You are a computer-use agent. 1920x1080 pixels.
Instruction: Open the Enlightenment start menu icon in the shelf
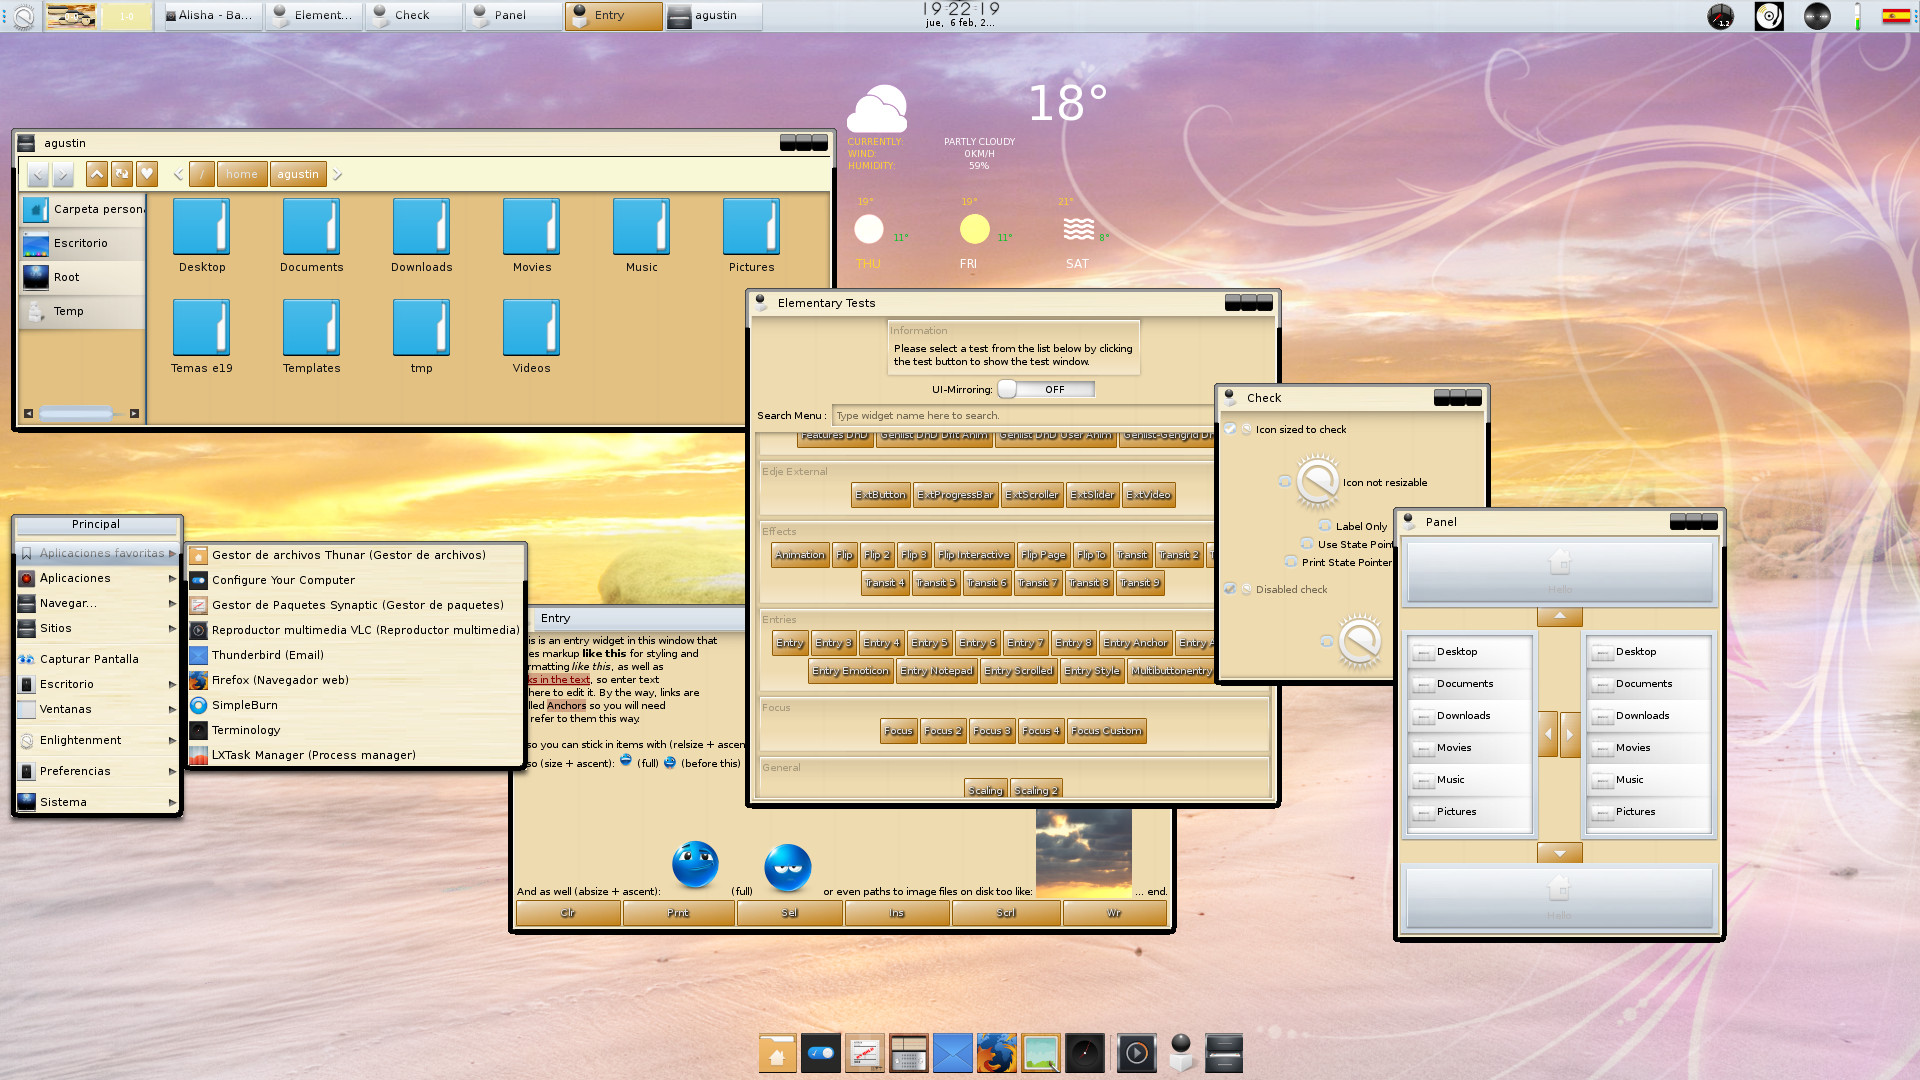pos(23,15)
